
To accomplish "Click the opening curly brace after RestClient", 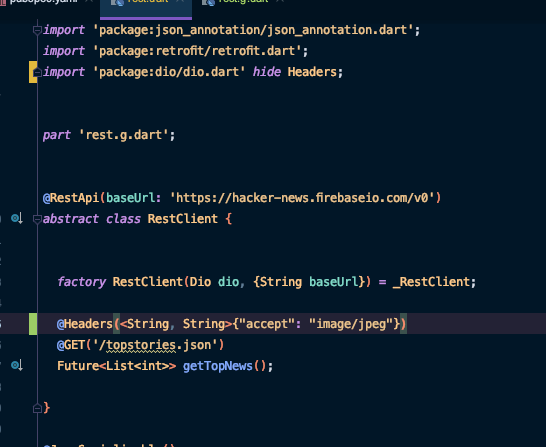I will point(228,219).
